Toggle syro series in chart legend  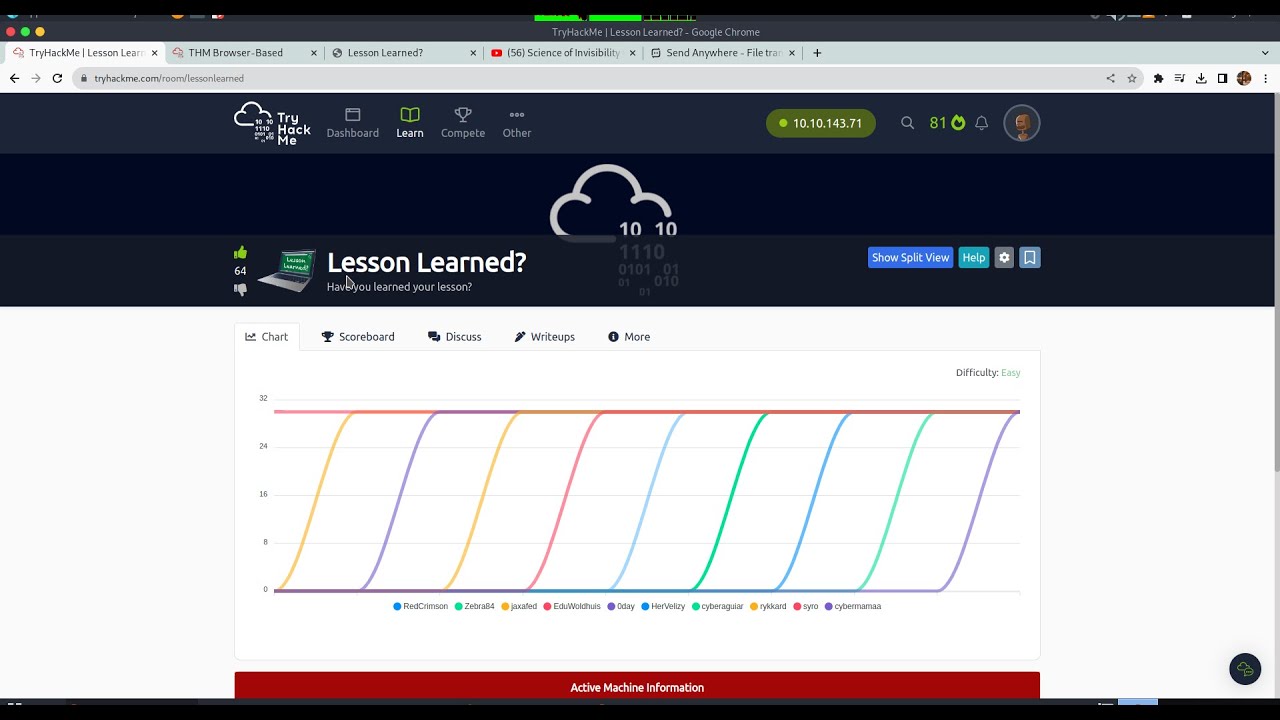[806, 606]
